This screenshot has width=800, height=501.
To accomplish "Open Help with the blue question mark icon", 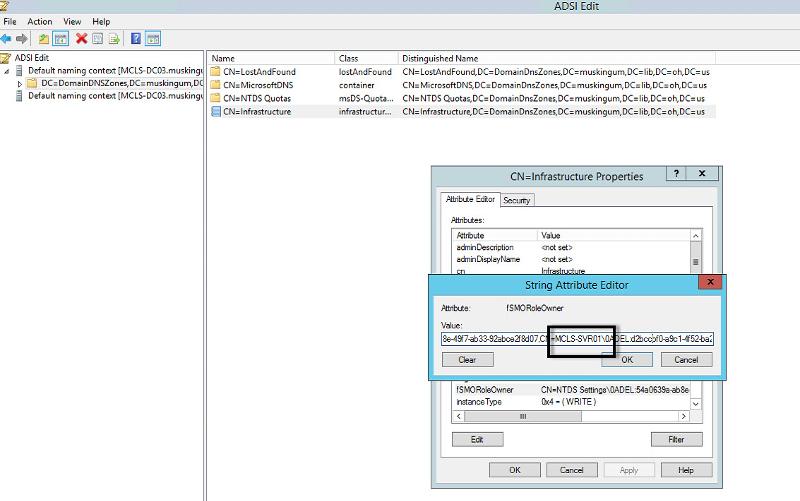I will coord(136,38).
